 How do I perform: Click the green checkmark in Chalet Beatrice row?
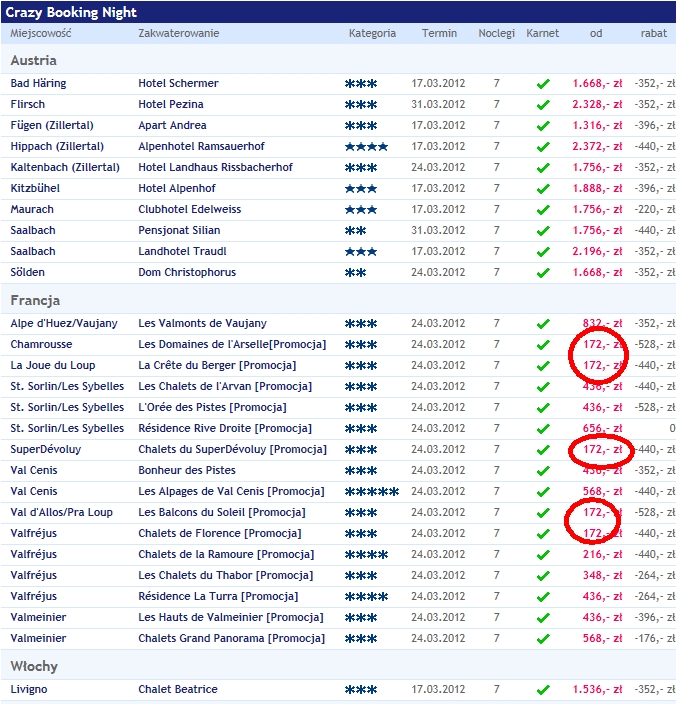pos(543,690)
